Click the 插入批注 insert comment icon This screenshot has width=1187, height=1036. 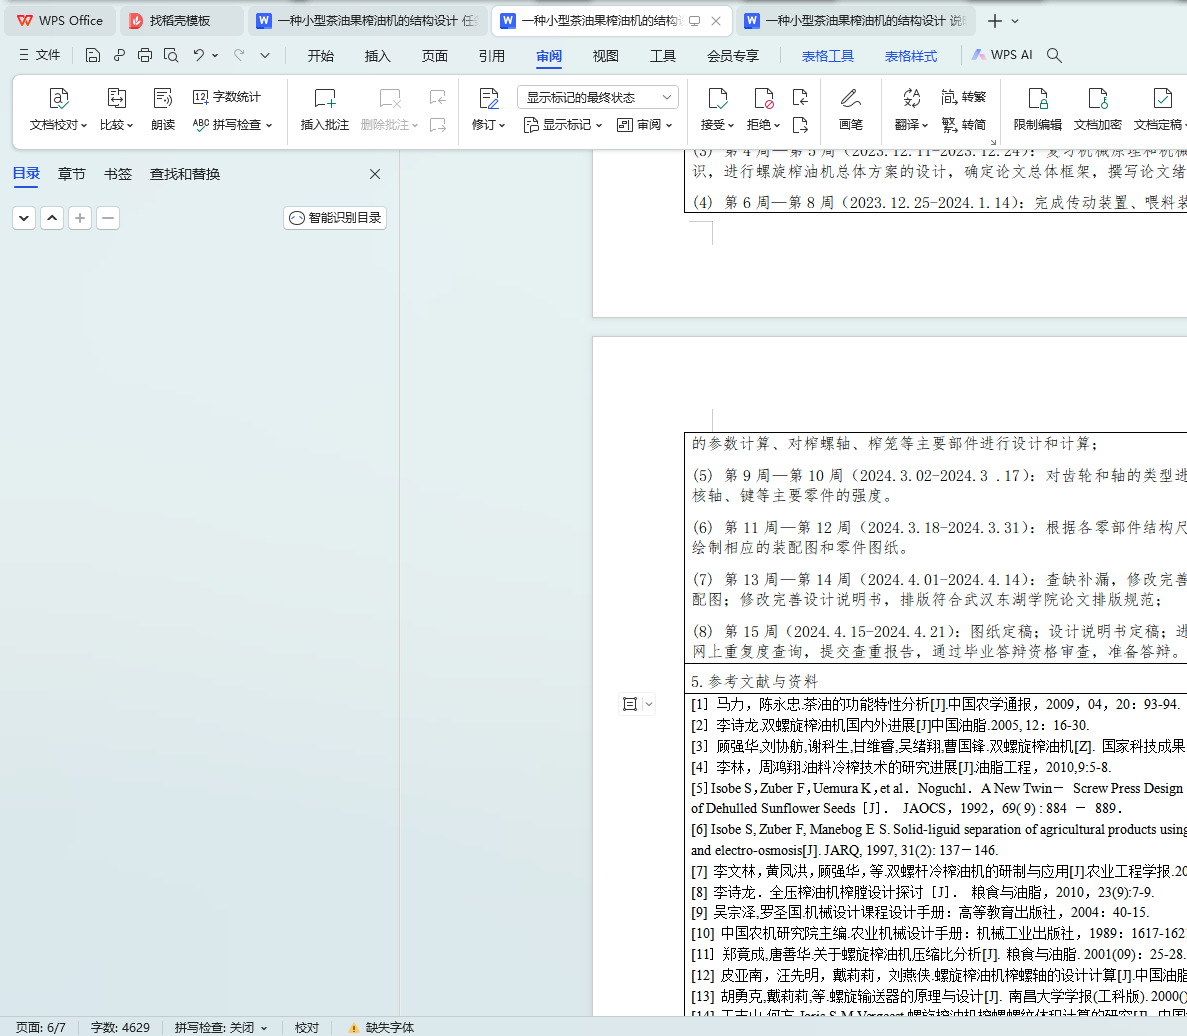(x=325, y=98)
